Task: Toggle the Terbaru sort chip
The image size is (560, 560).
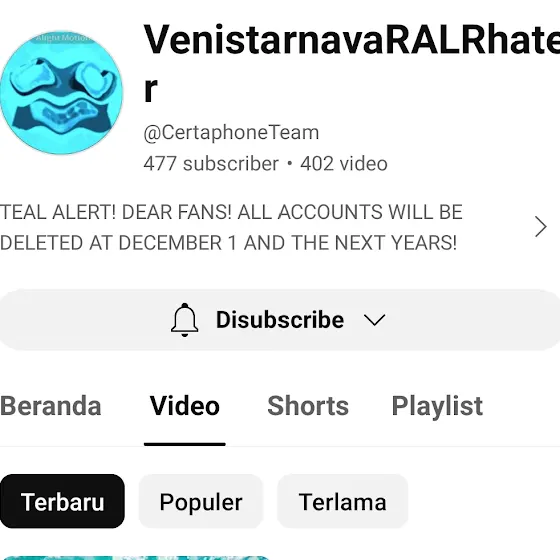Action: [62, 501]
